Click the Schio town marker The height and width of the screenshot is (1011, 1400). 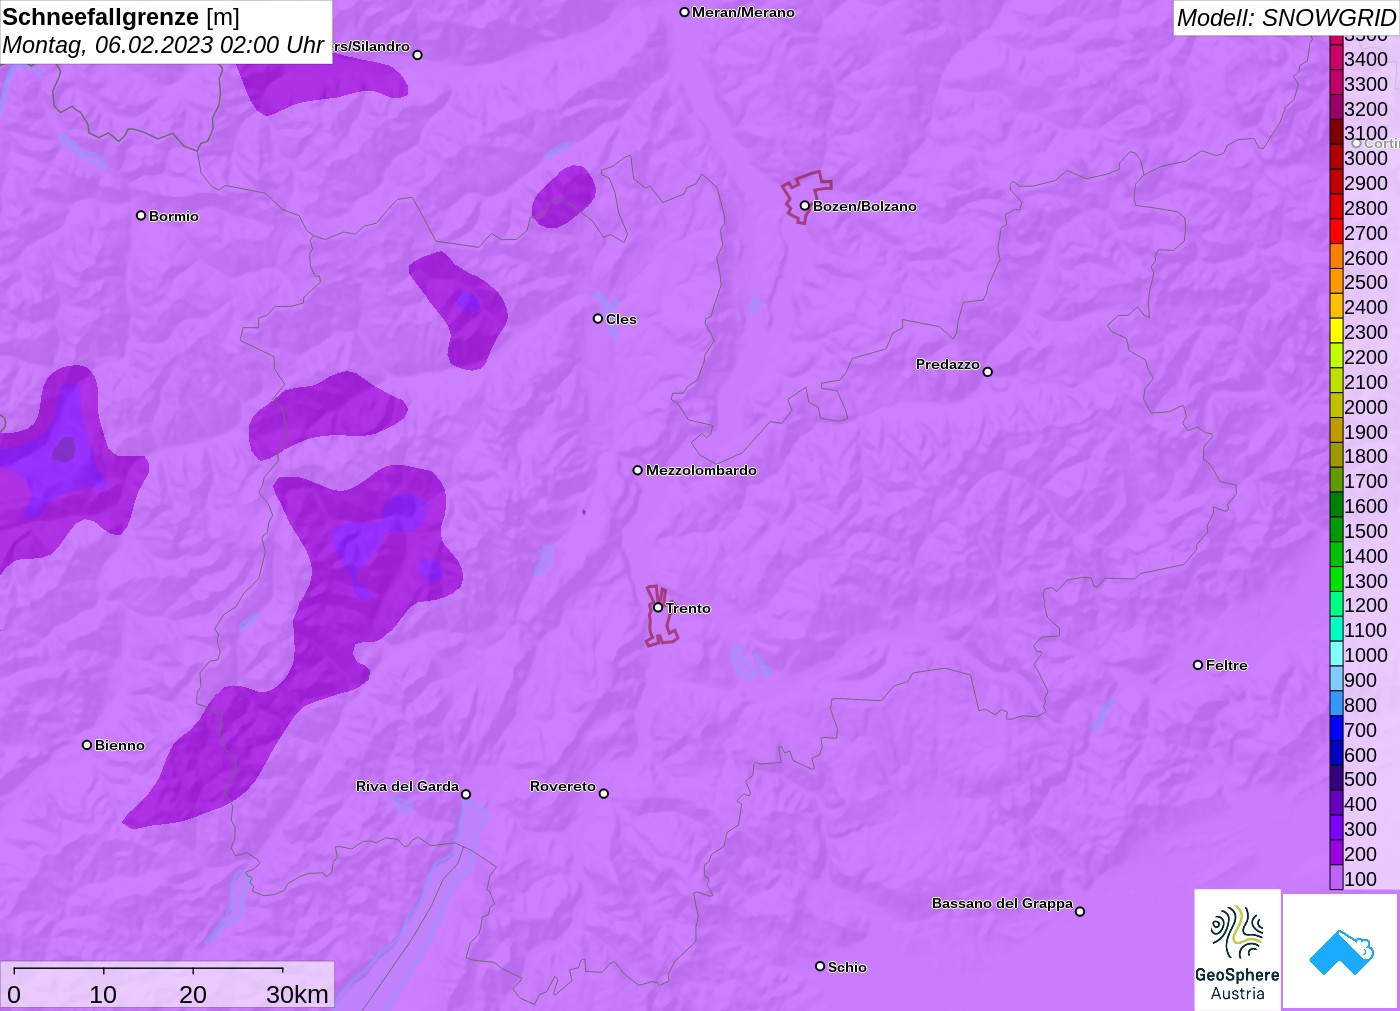pos(820,966)
